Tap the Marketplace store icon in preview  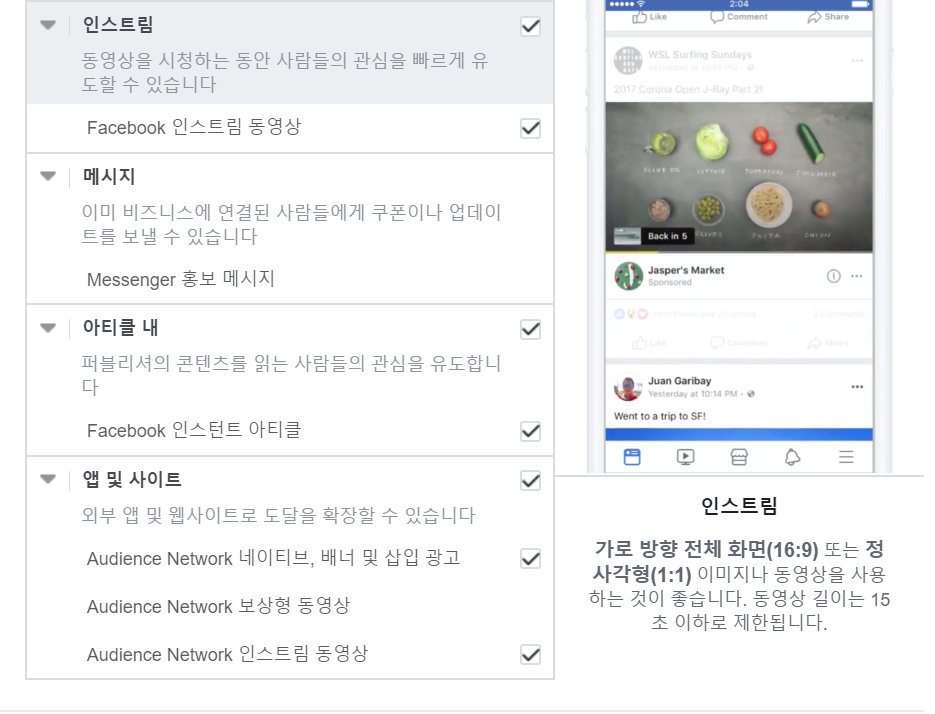739,458
